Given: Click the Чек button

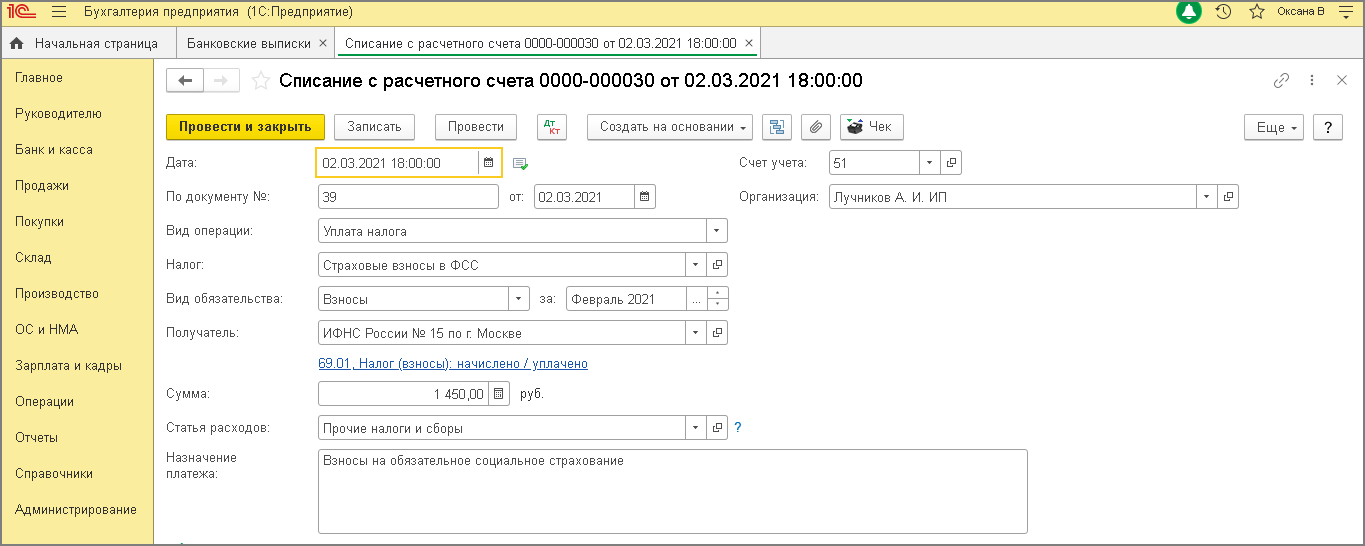Looking at the screenshot, I should tap(872, 127).
